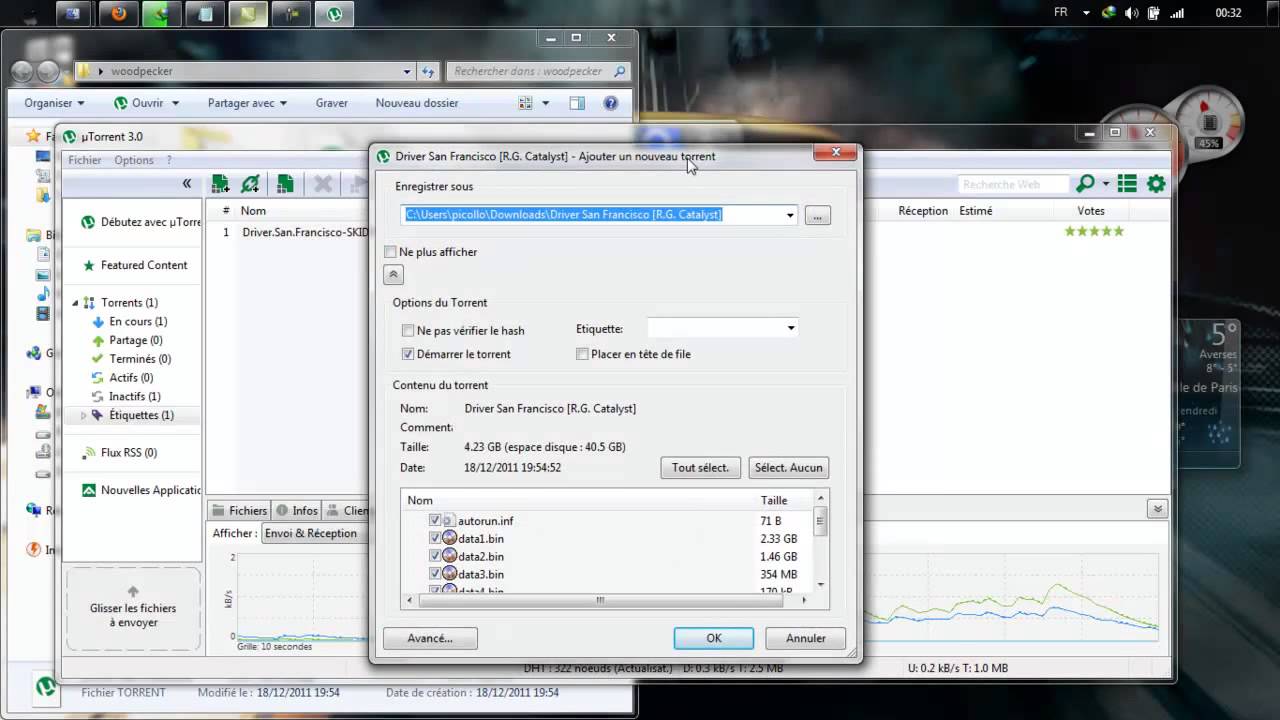Collapse the detail pane with the chevron button
1280x720 pixels.
(x=1157, y=509)
